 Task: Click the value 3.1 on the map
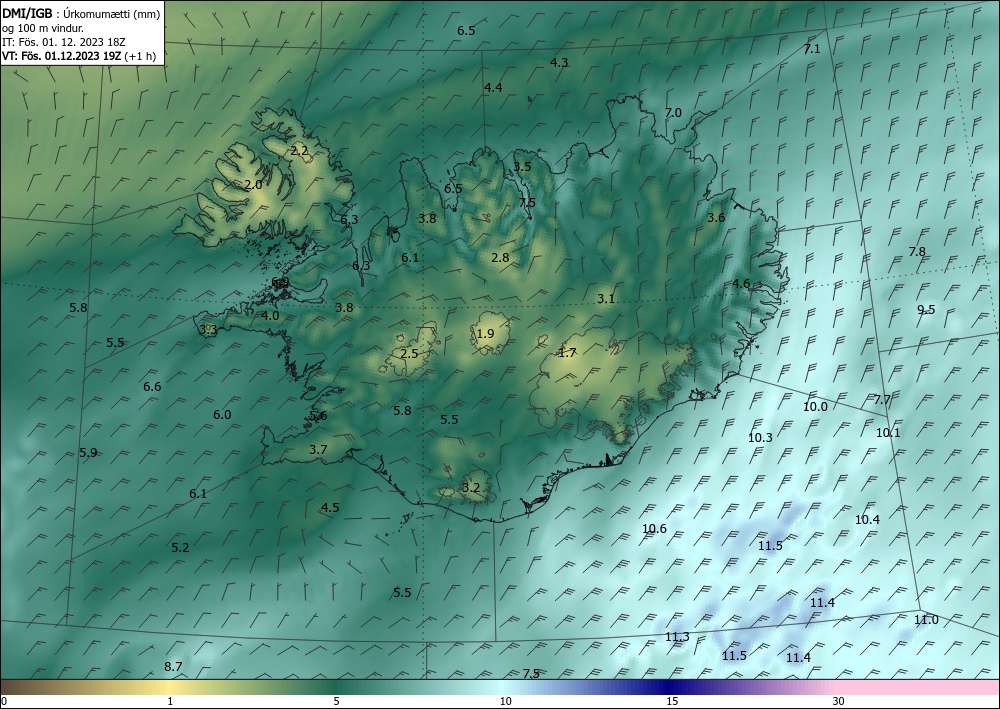pyautogui.click(x=606, y=299)
